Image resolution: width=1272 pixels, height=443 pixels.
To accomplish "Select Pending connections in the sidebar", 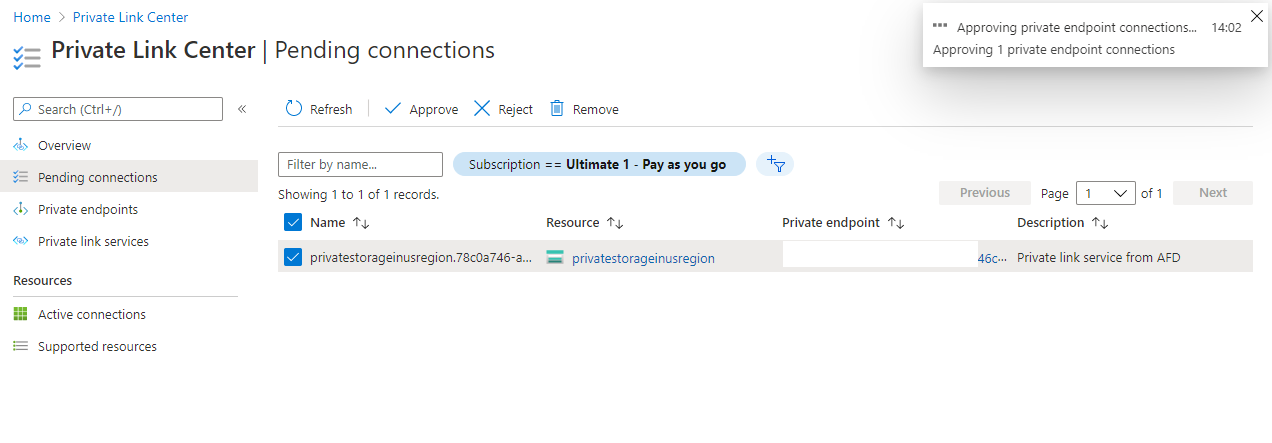I will [98, 177].
